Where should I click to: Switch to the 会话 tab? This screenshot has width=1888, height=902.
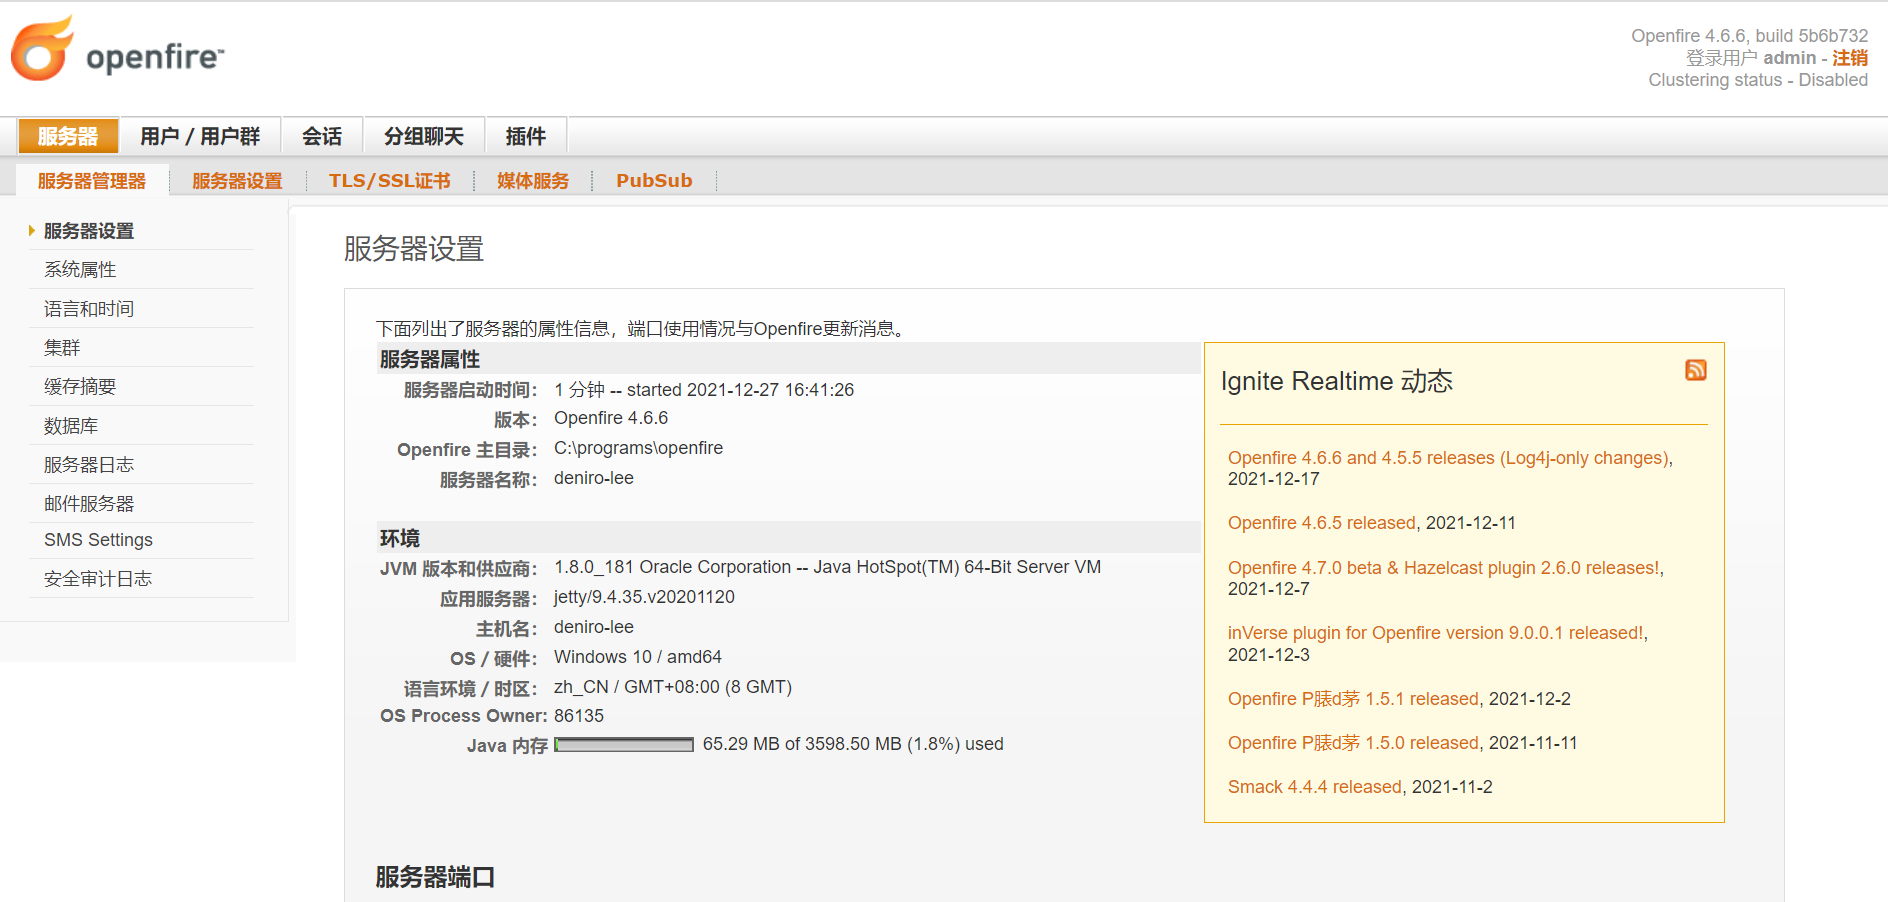pos(322,136)
